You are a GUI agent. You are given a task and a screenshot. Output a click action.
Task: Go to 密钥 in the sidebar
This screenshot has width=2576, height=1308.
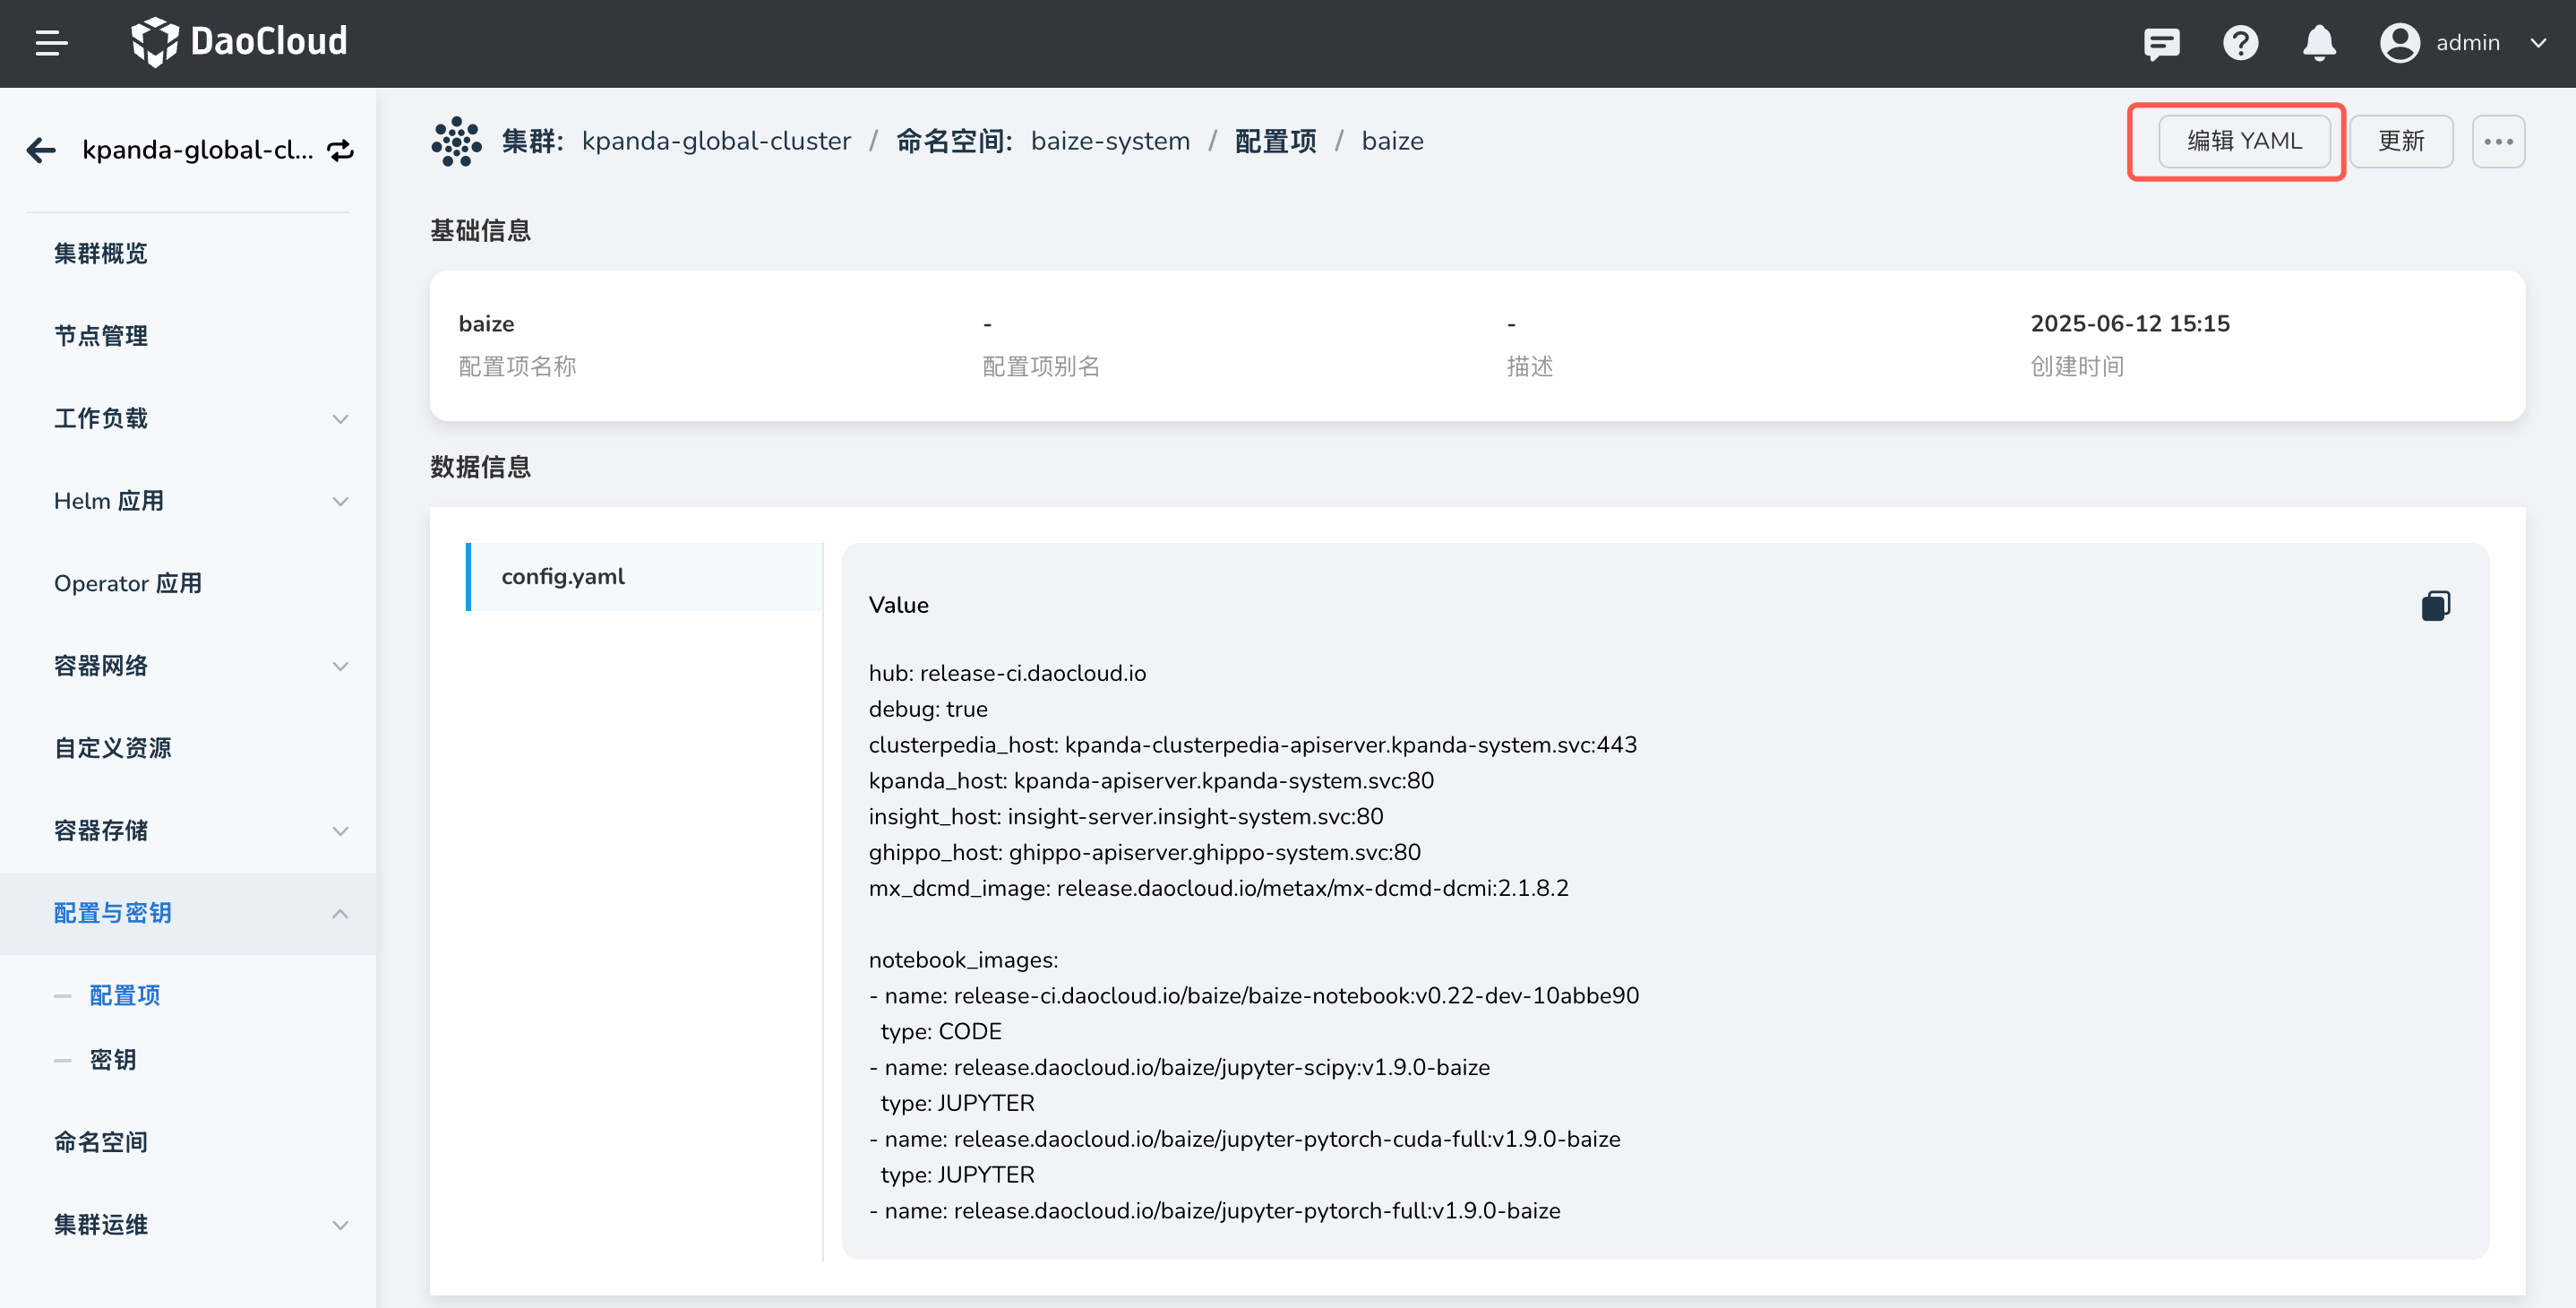pos(112,1059)
